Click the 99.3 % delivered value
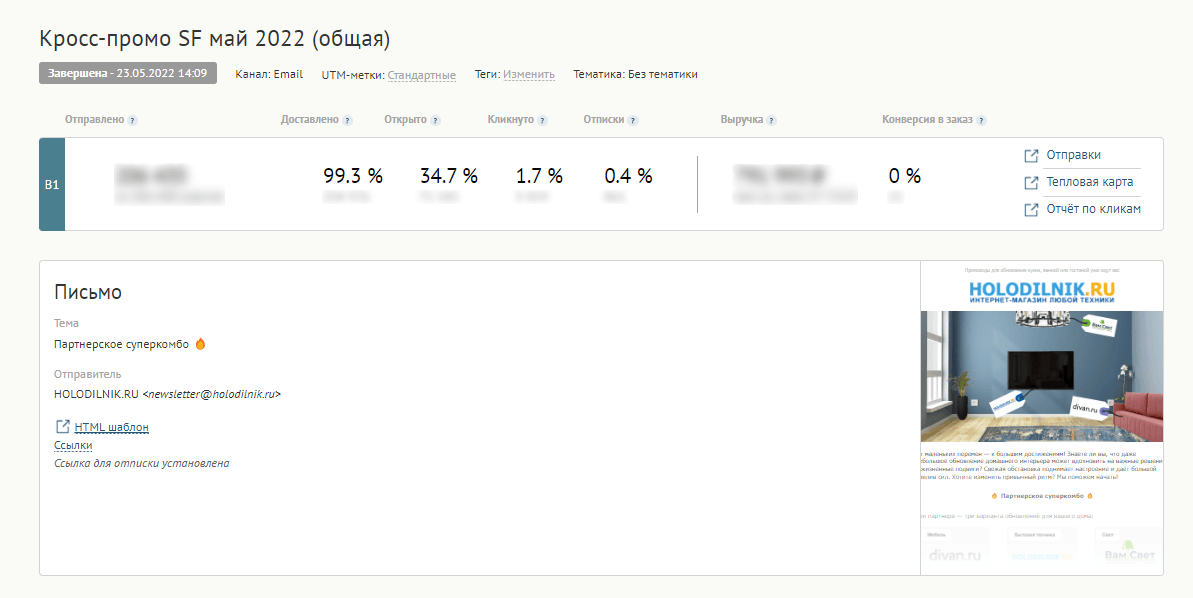1193x598 pixels. coord(353,176)
